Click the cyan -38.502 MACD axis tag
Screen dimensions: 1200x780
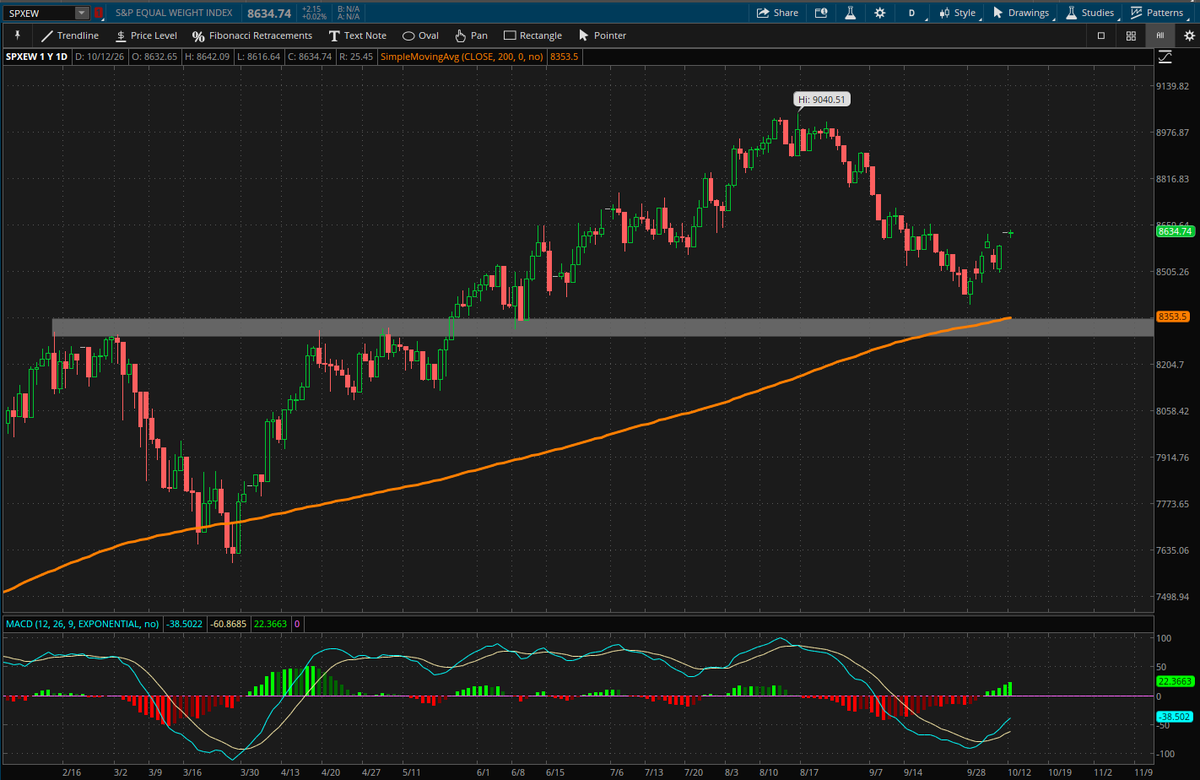[x=1174, y=717]
